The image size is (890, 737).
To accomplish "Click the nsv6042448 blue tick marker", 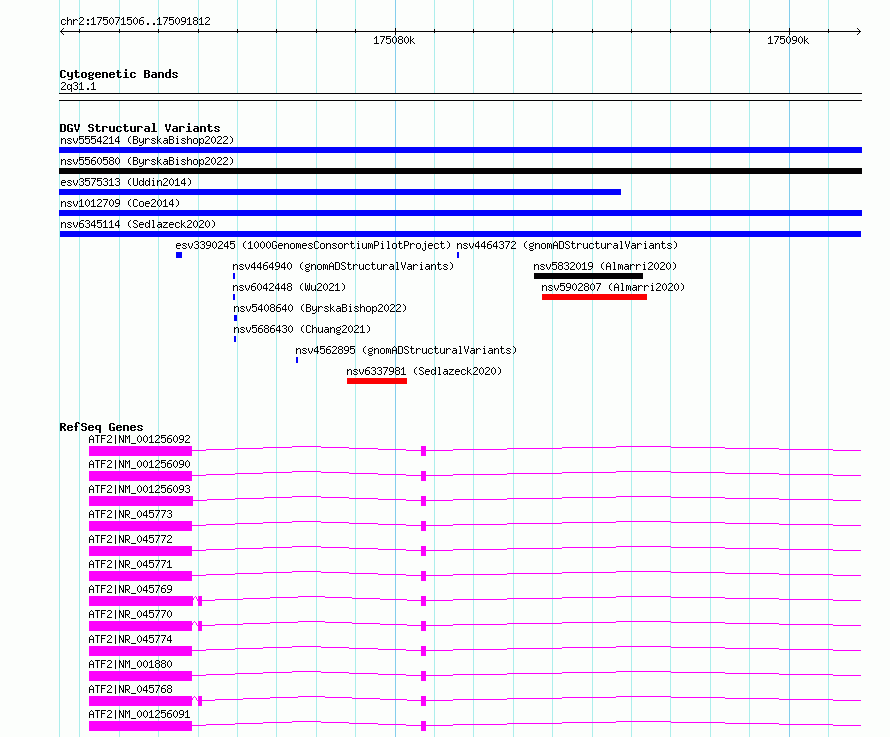I will tap(234, 297).
